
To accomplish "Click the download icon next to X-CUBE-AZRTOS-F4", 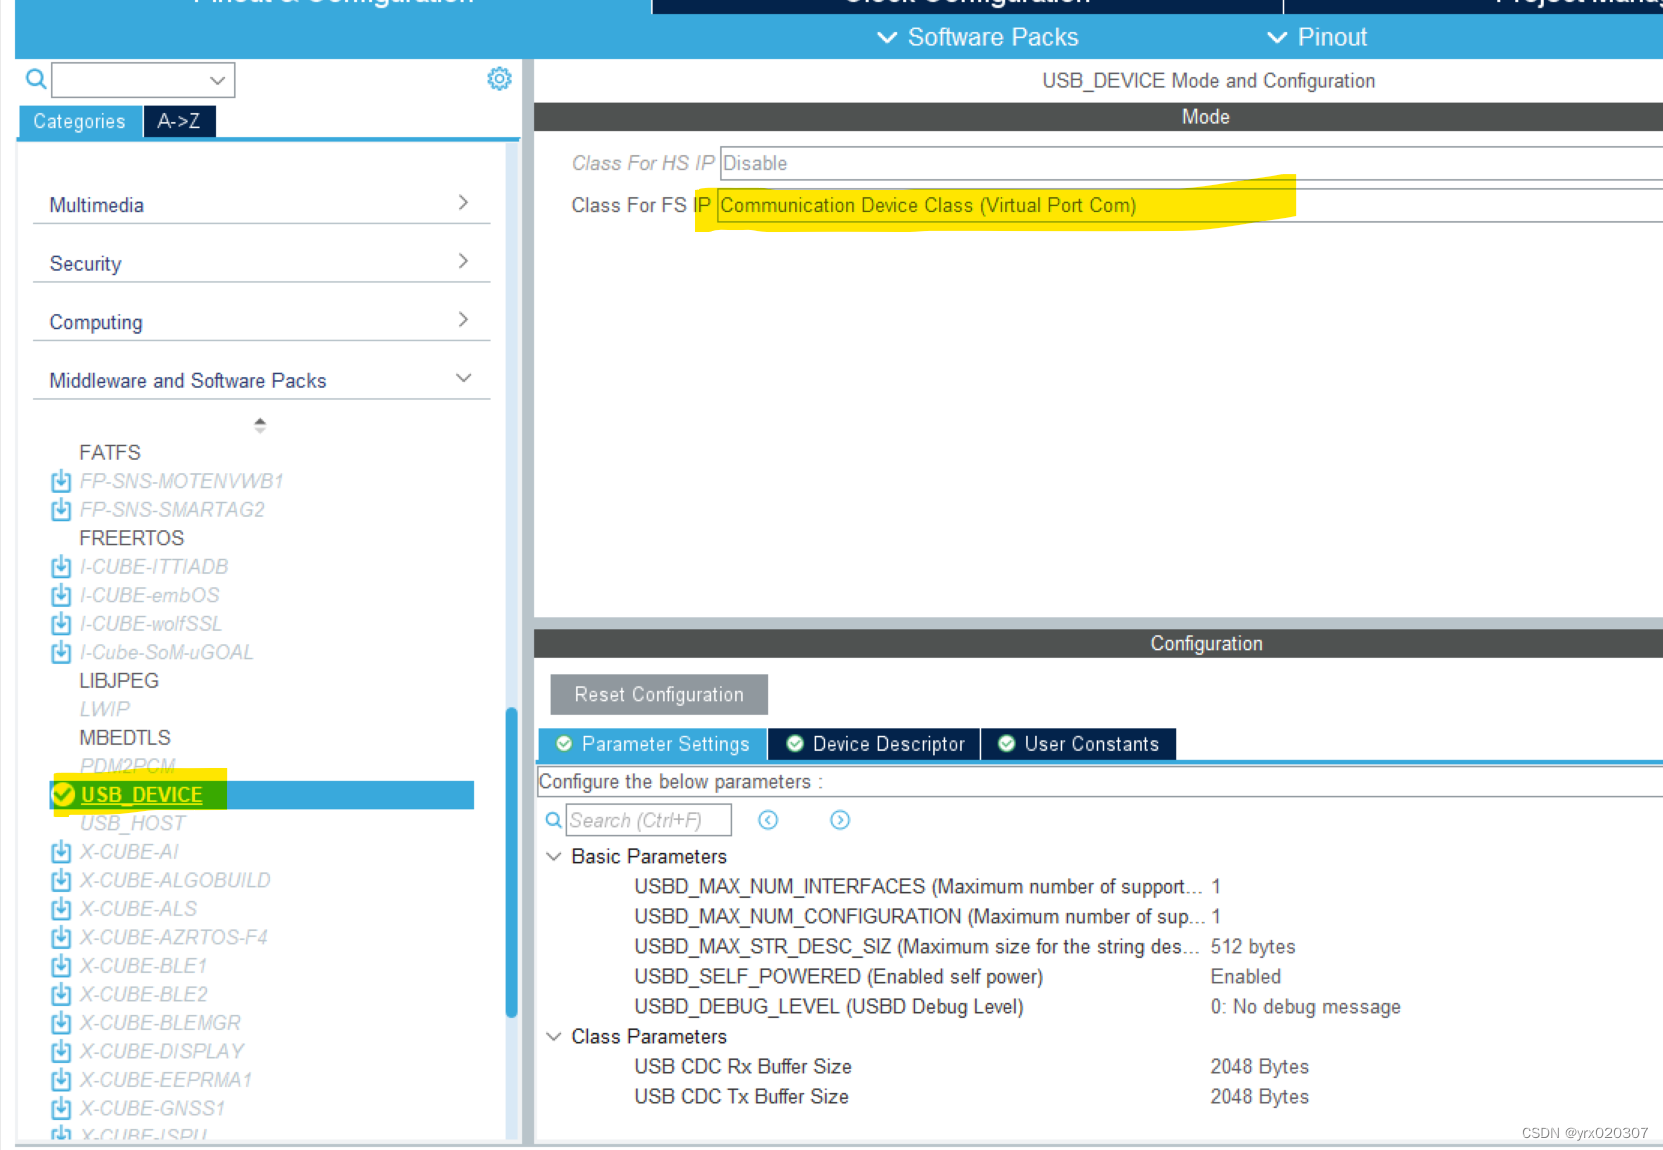I will (x=61, y=937).
